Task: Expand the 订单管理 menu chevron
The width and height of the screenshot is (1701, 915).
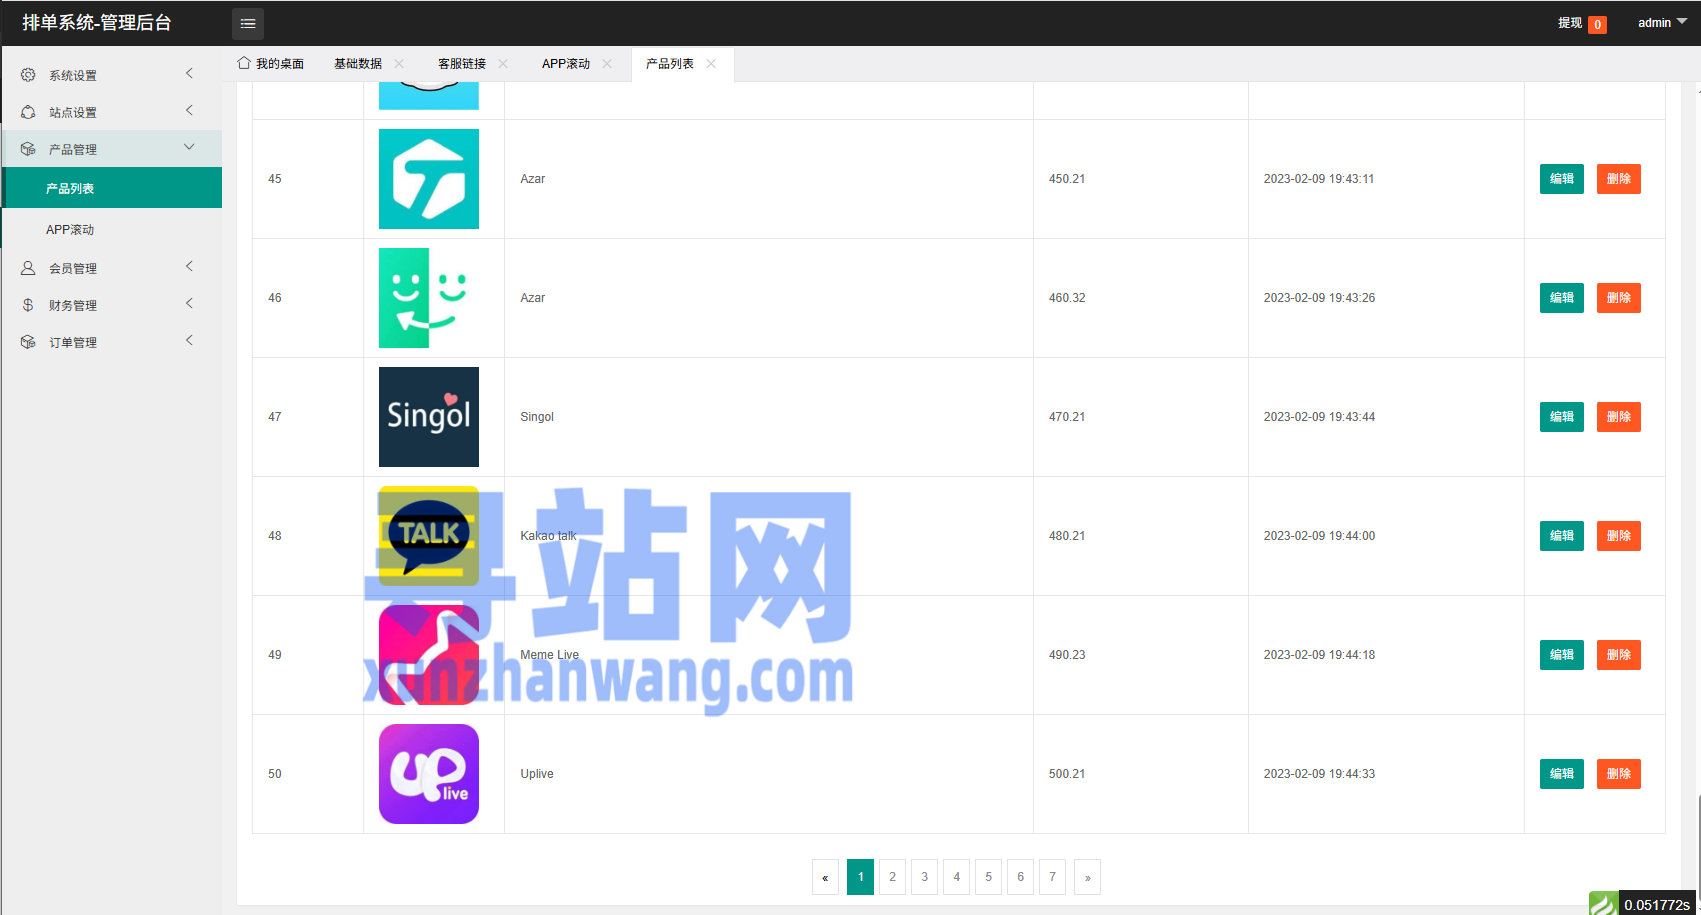Action: tap(189, 341)
